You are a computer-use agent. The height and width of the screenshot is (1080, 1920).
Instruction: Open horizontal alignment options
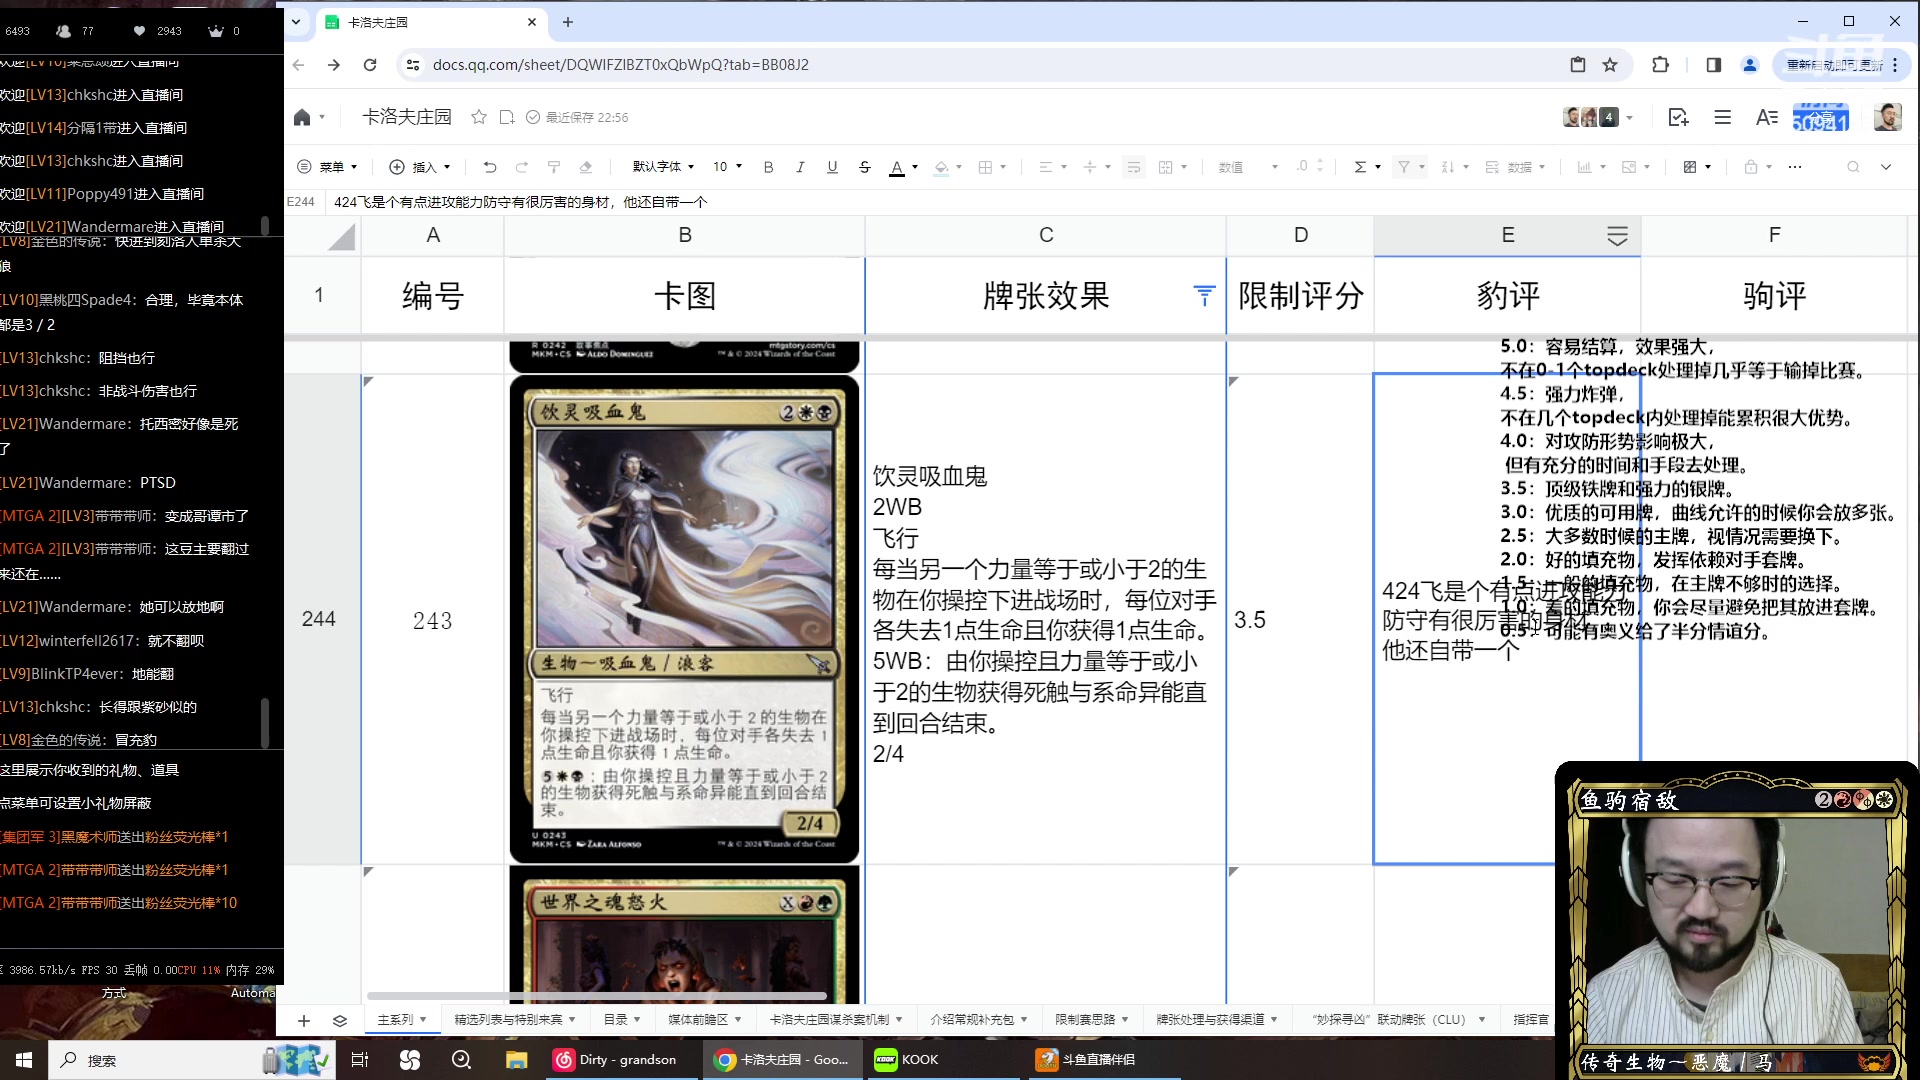tap(1052, 167)
